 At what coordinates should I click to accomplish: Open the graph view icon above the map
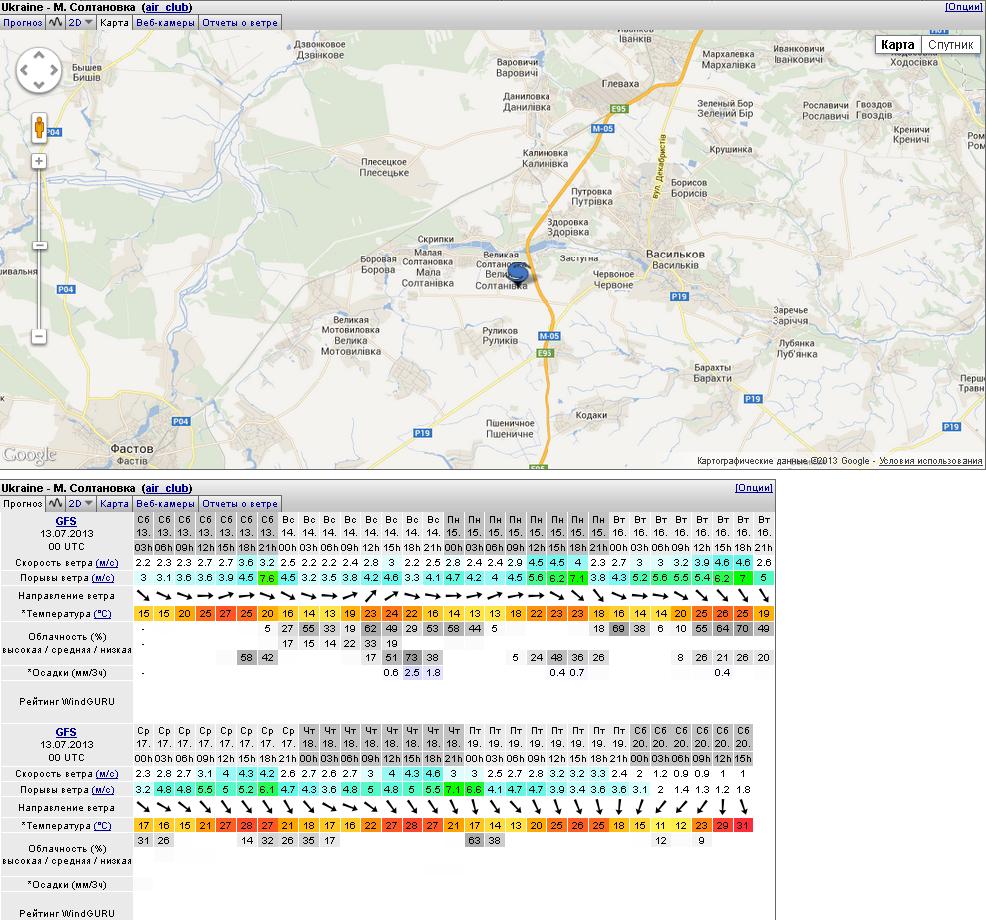click(x=54, y=22)
